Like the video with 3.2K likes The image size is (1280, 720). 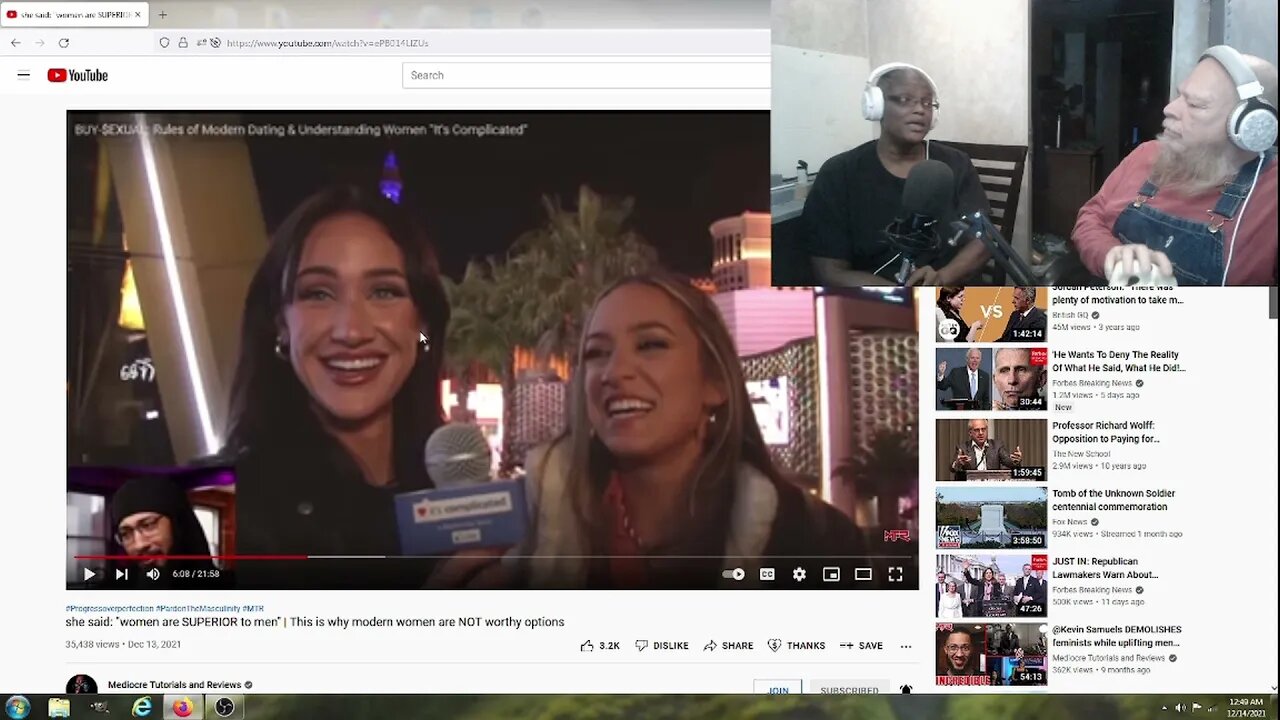600,646
